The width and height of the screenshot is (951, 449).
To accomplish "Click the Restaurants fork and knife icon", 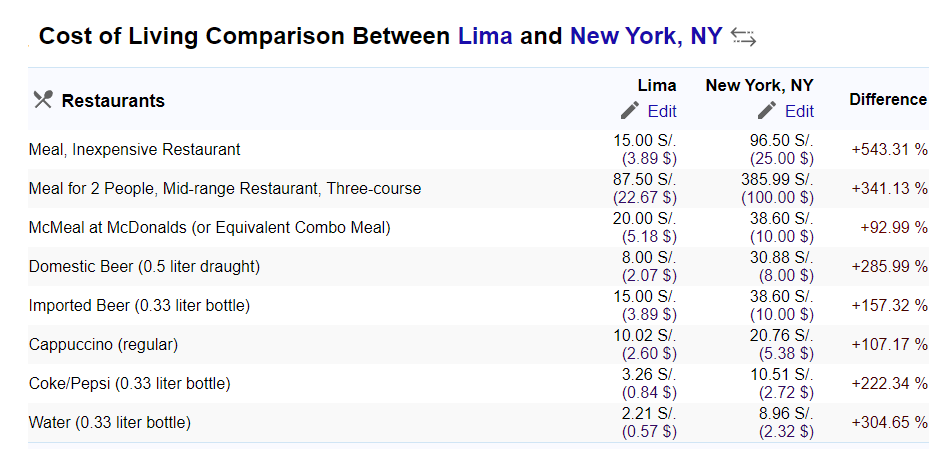I will coord(43,100).
